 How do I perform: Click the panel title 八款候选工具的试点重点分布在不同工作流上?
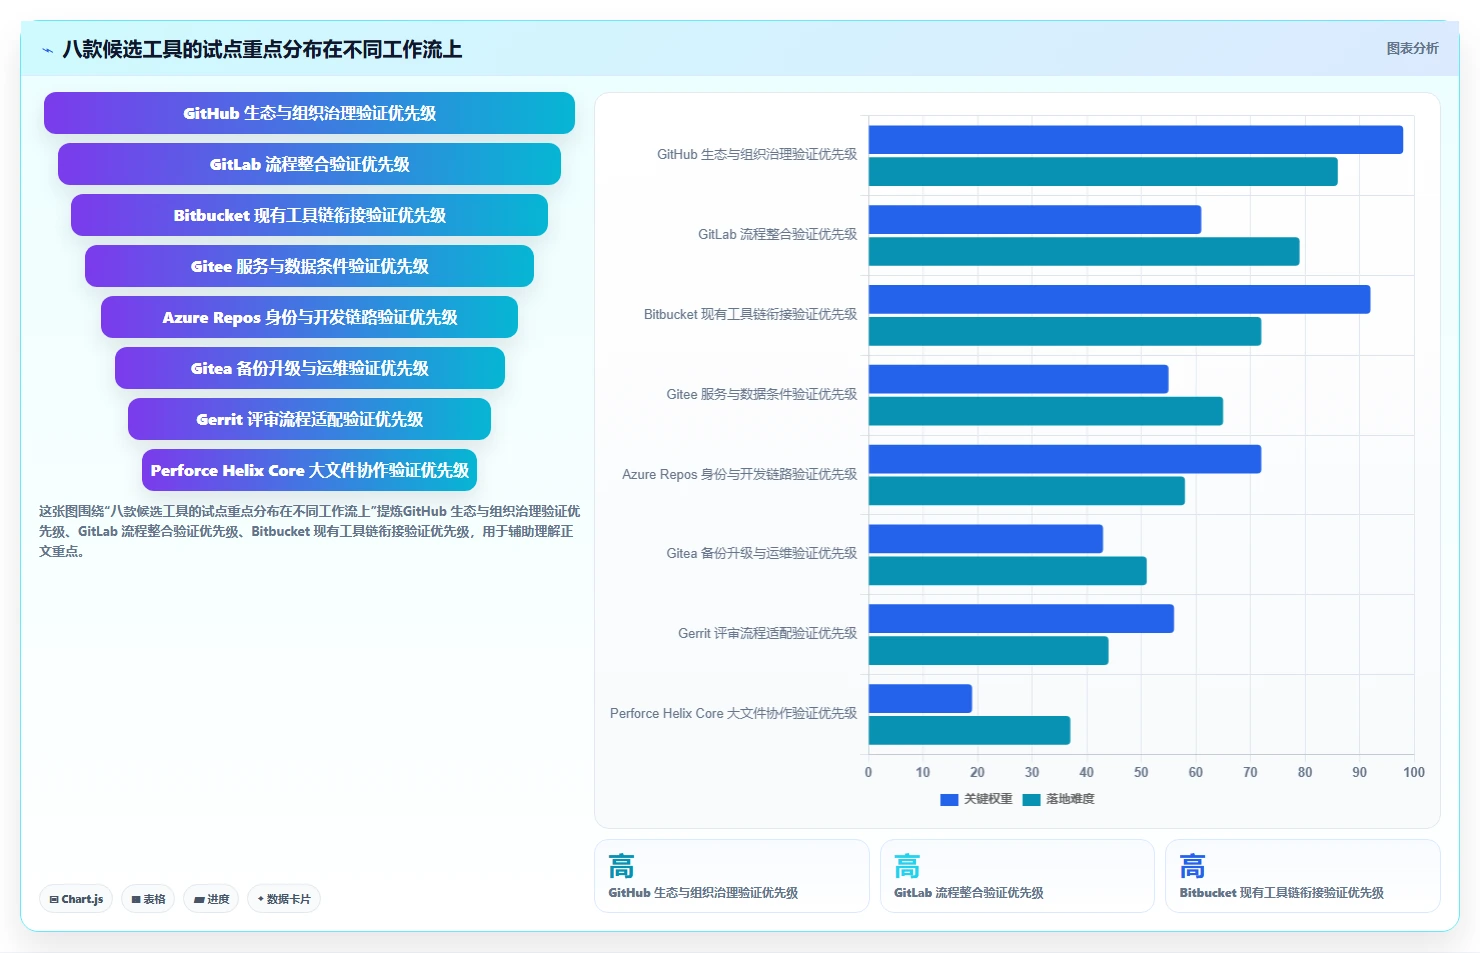click(x=262, y=49)
